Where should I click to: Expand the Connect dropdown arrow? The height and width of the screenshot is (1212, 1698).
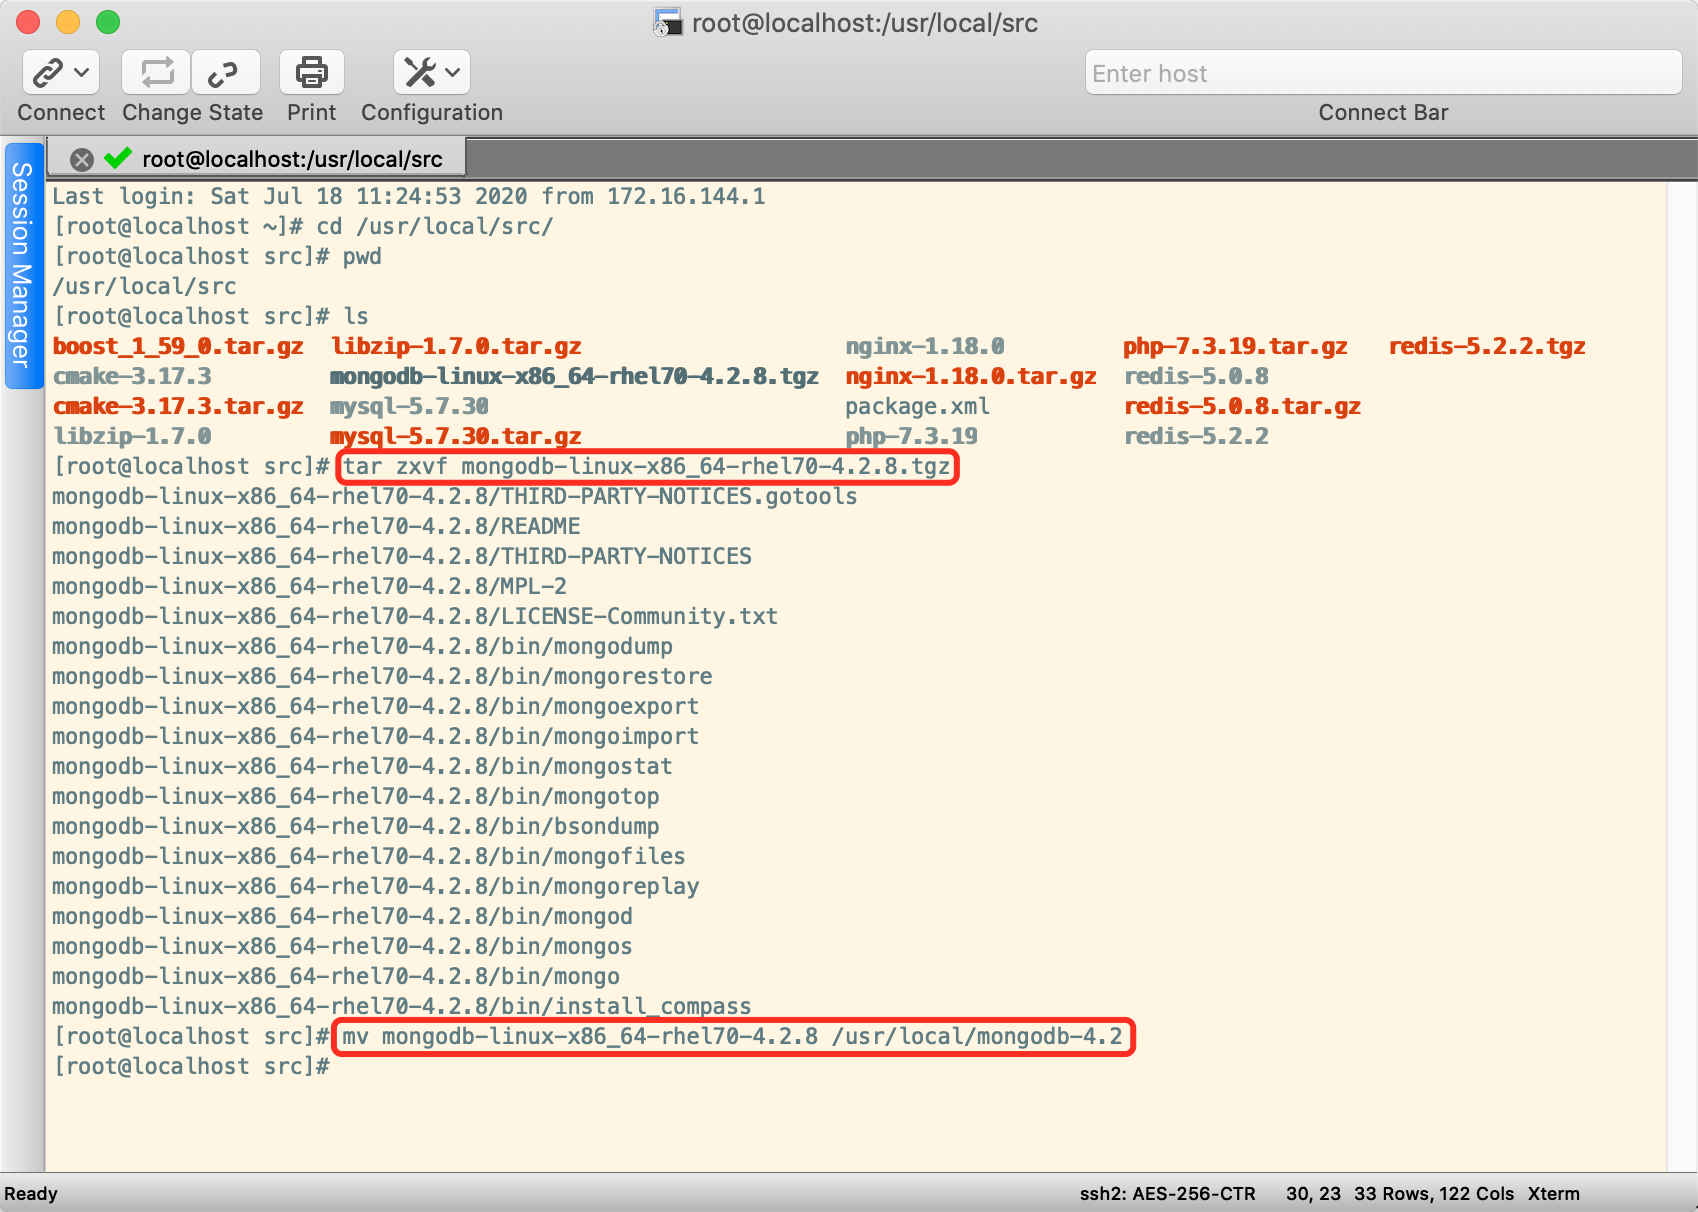[x=82, y=73]
